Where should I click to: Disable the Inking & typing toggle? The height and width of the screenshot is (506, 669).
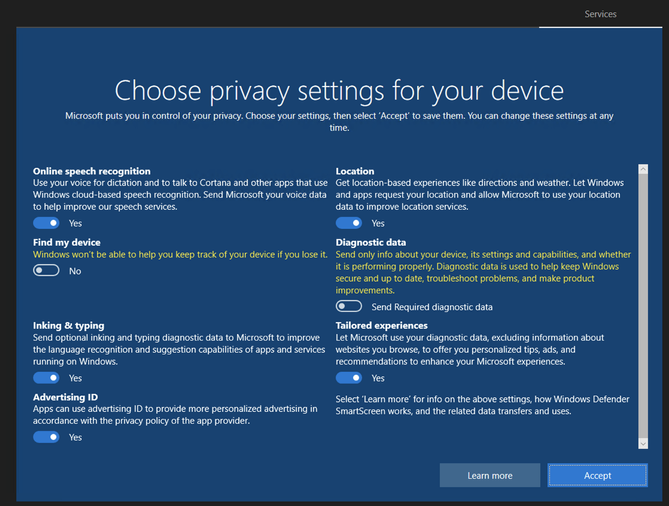pyautogui.click(x=46, y=378)
